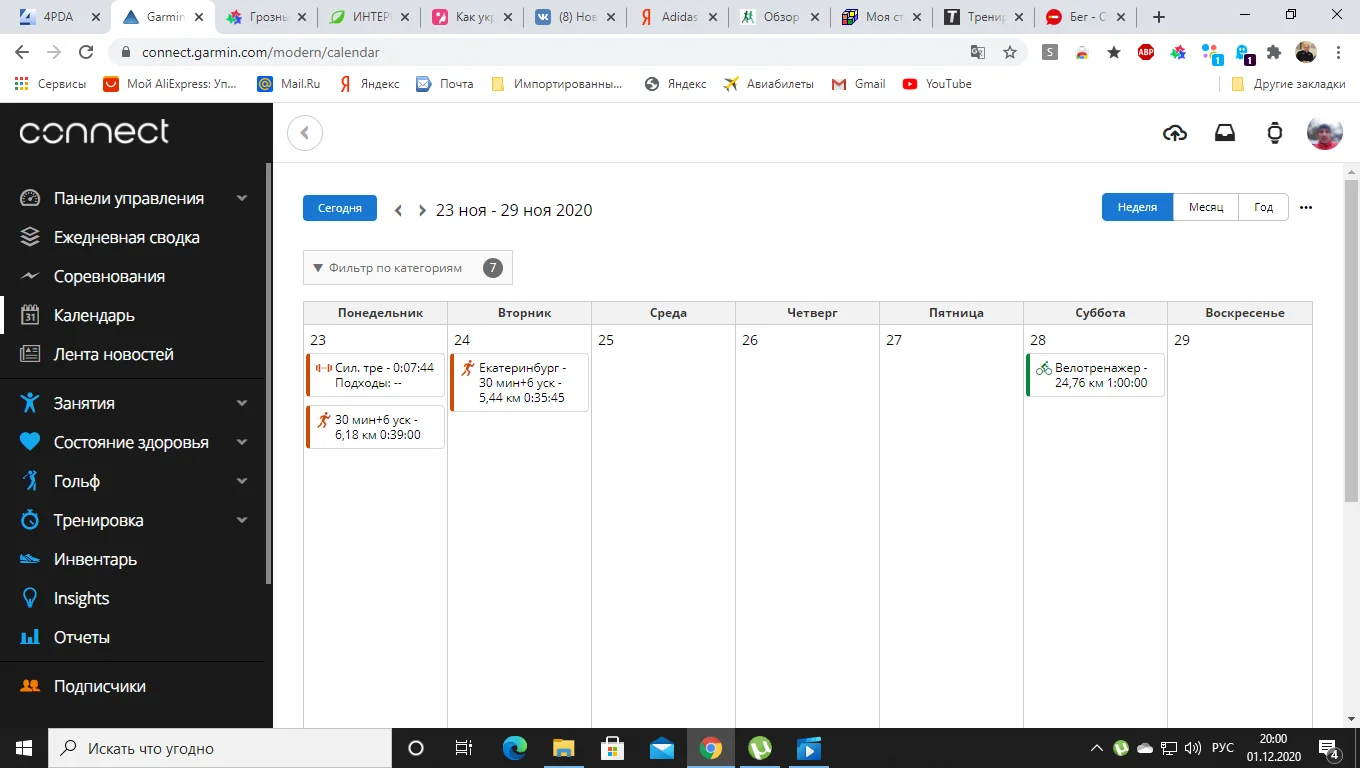This screenshot has width=1360, height=768.
Task: Open the Авиабилеты bookmark
Action: (769, 84)
